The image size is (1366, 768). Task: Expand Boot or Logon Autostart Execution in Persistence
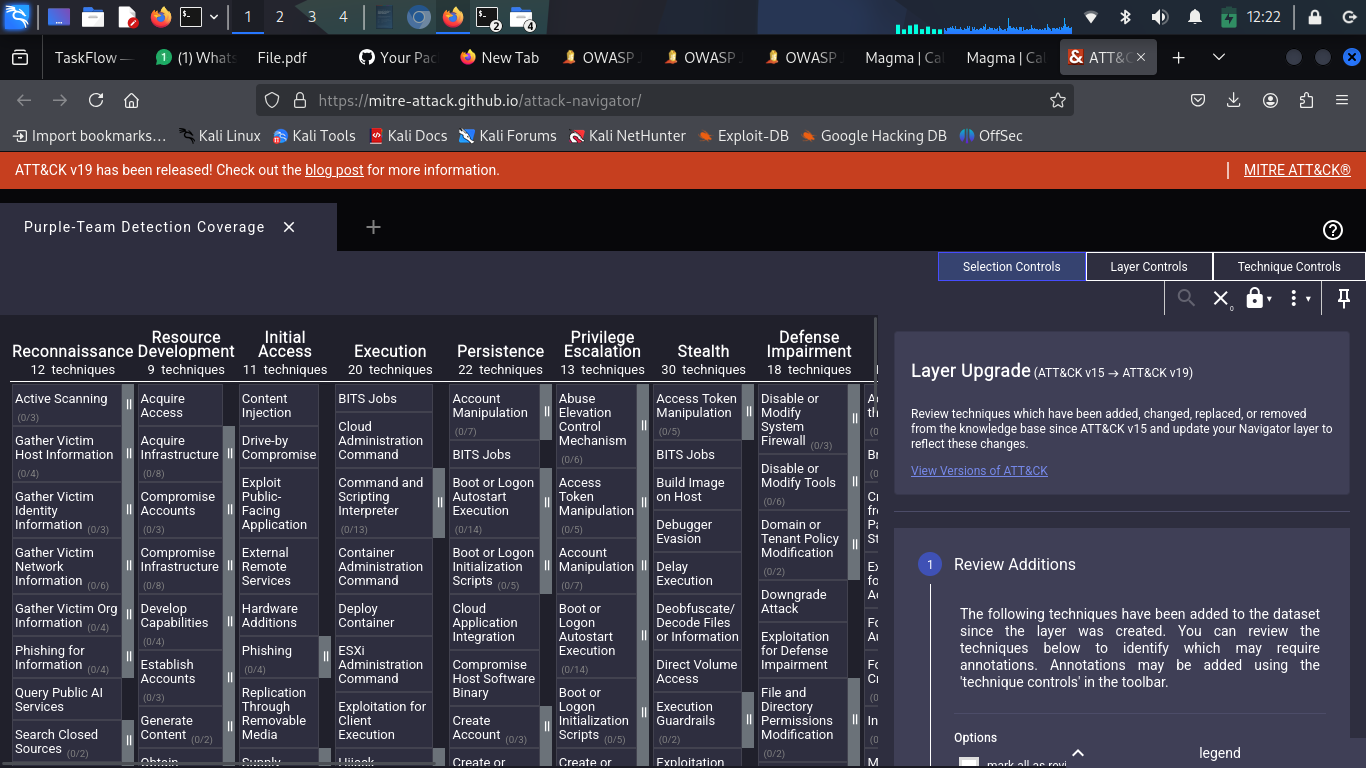(x=546, y=503)
